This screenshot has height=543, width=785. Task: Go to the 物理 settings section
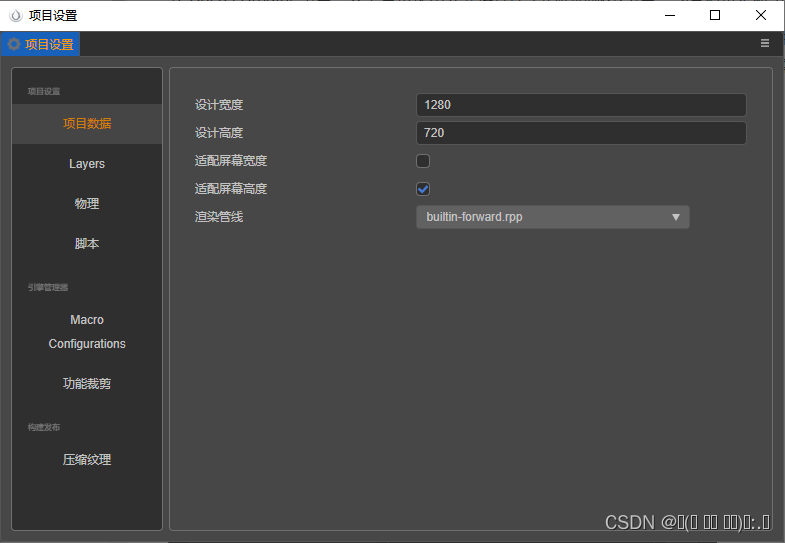coord(87,204)
